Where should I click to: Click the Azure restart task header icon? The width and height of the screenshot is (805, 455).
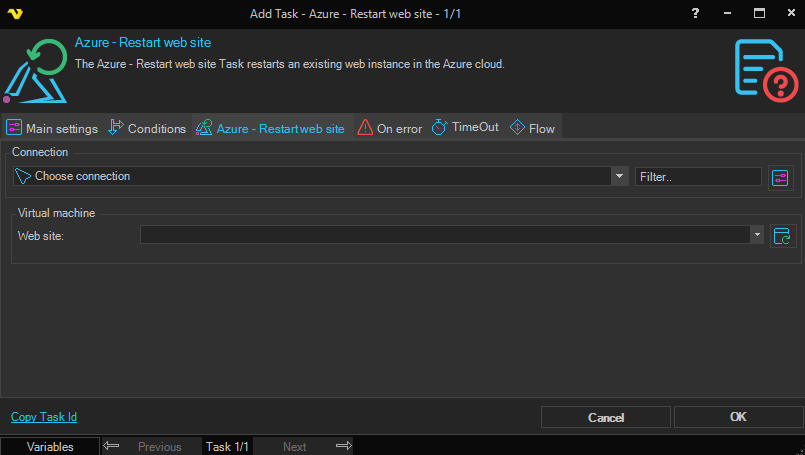(35, 69)
